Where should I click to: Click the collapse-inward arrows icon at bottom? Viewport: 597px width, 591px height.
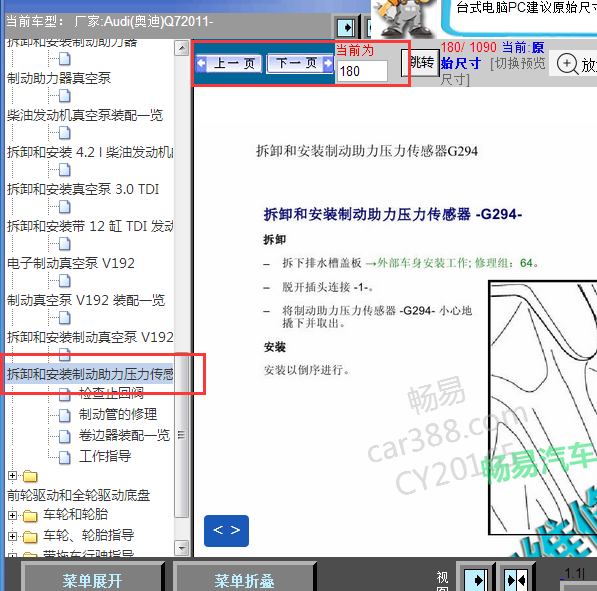click(516, 579)
